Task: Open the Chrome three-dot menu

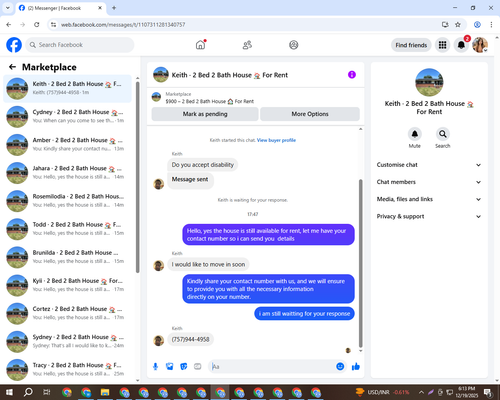Action: click(x=491, y=25)
